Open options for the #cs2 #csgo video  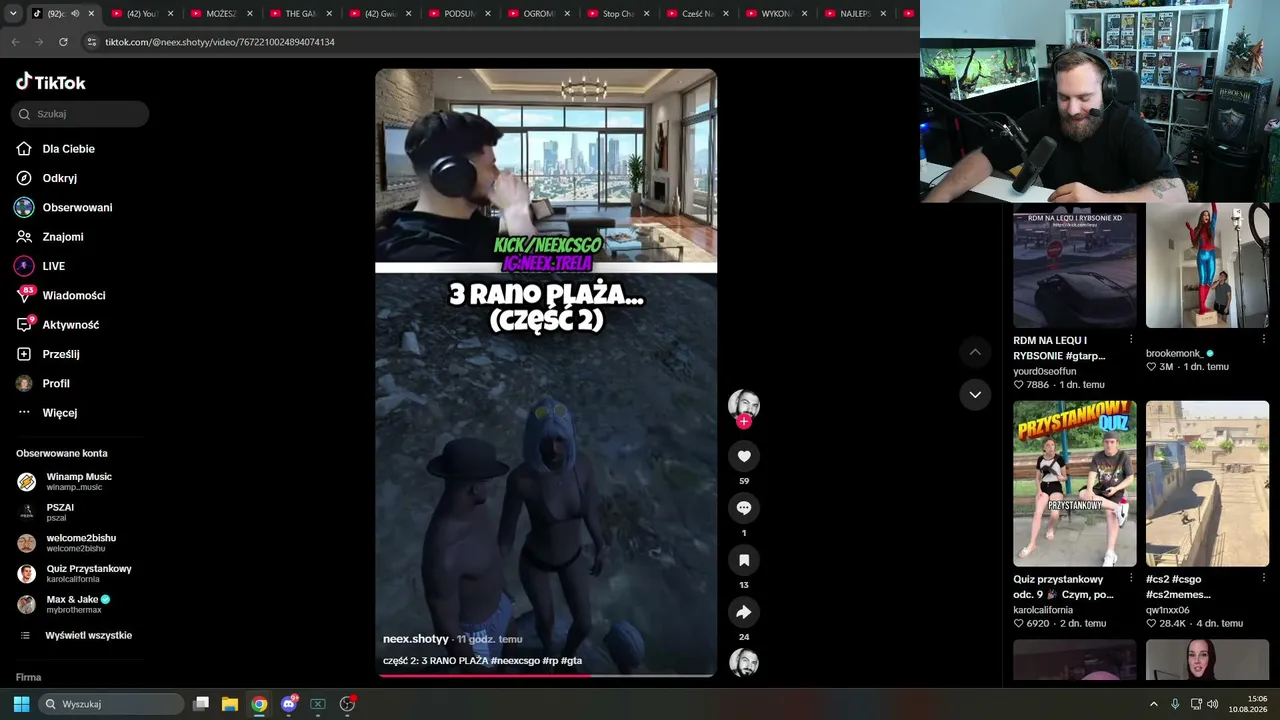point(1263,579)
